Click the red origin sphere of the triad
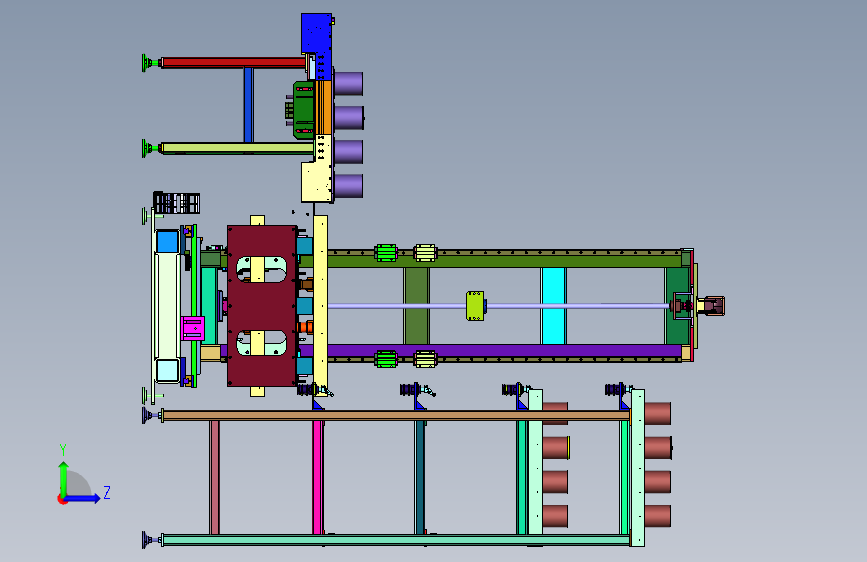The height and width of the screenshot is (562, 867). tap(62, 499)
